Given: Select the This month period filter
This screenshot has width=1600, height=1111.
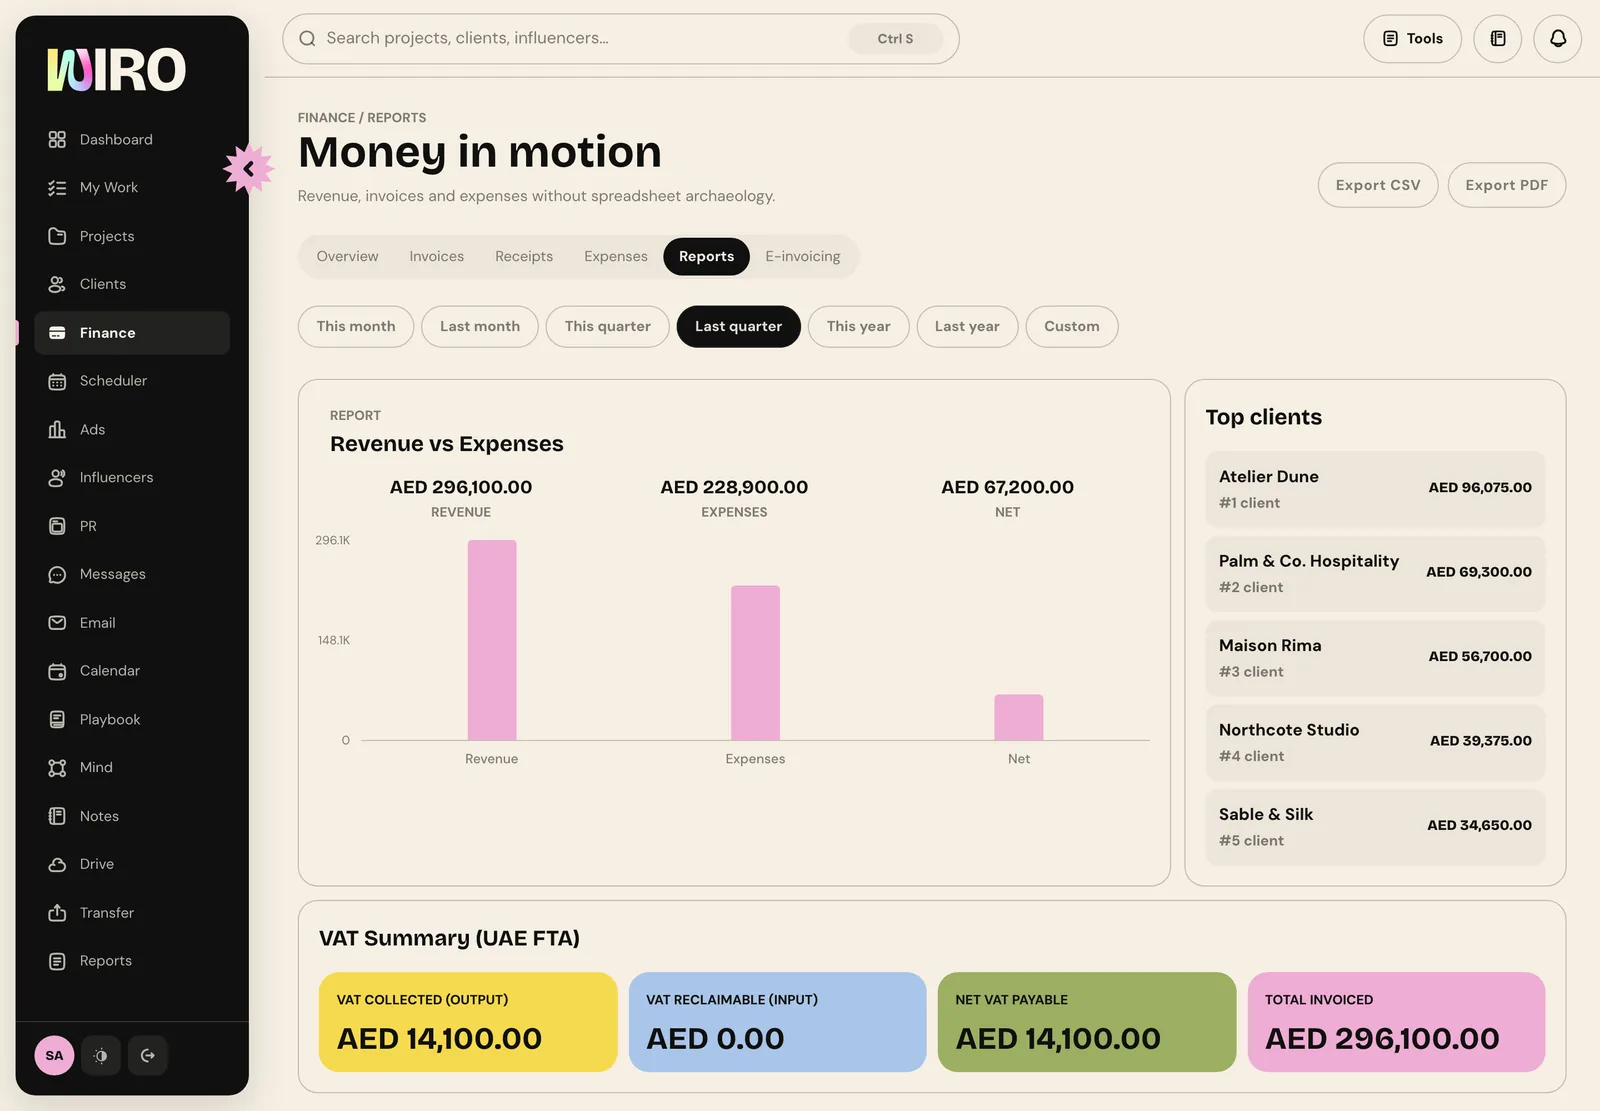Looking at the screenshot, I should click(356, 327).
